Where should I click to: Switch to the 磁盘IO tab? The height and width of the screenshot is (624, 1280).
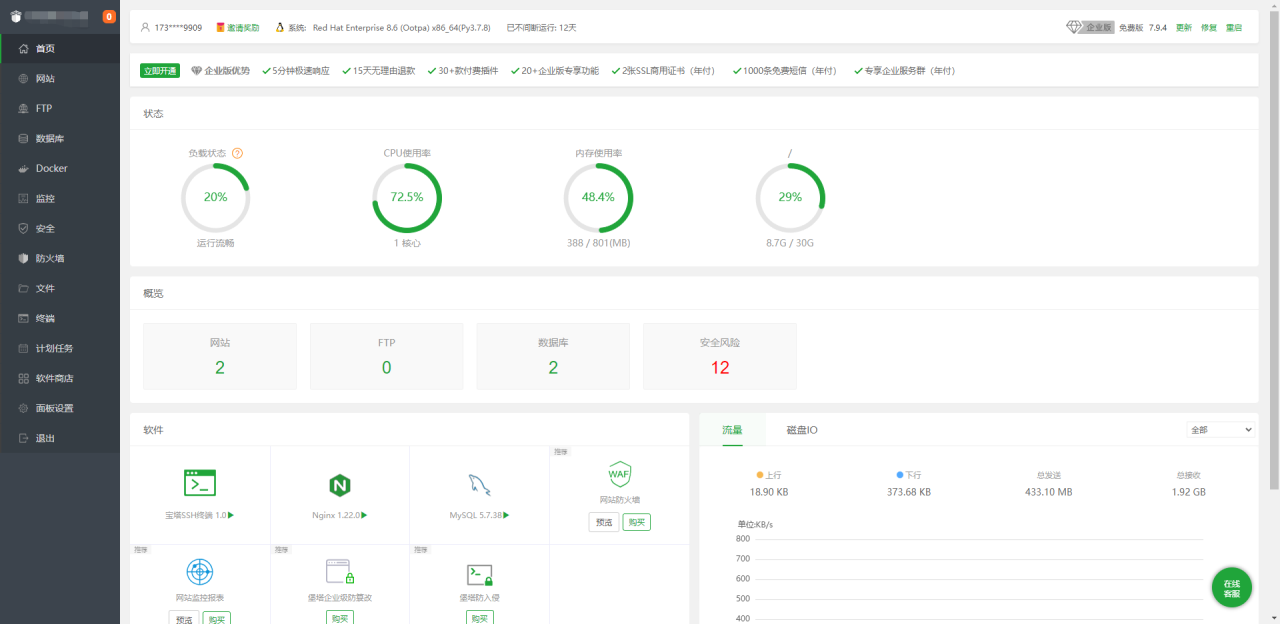click(x=801, y=430)
